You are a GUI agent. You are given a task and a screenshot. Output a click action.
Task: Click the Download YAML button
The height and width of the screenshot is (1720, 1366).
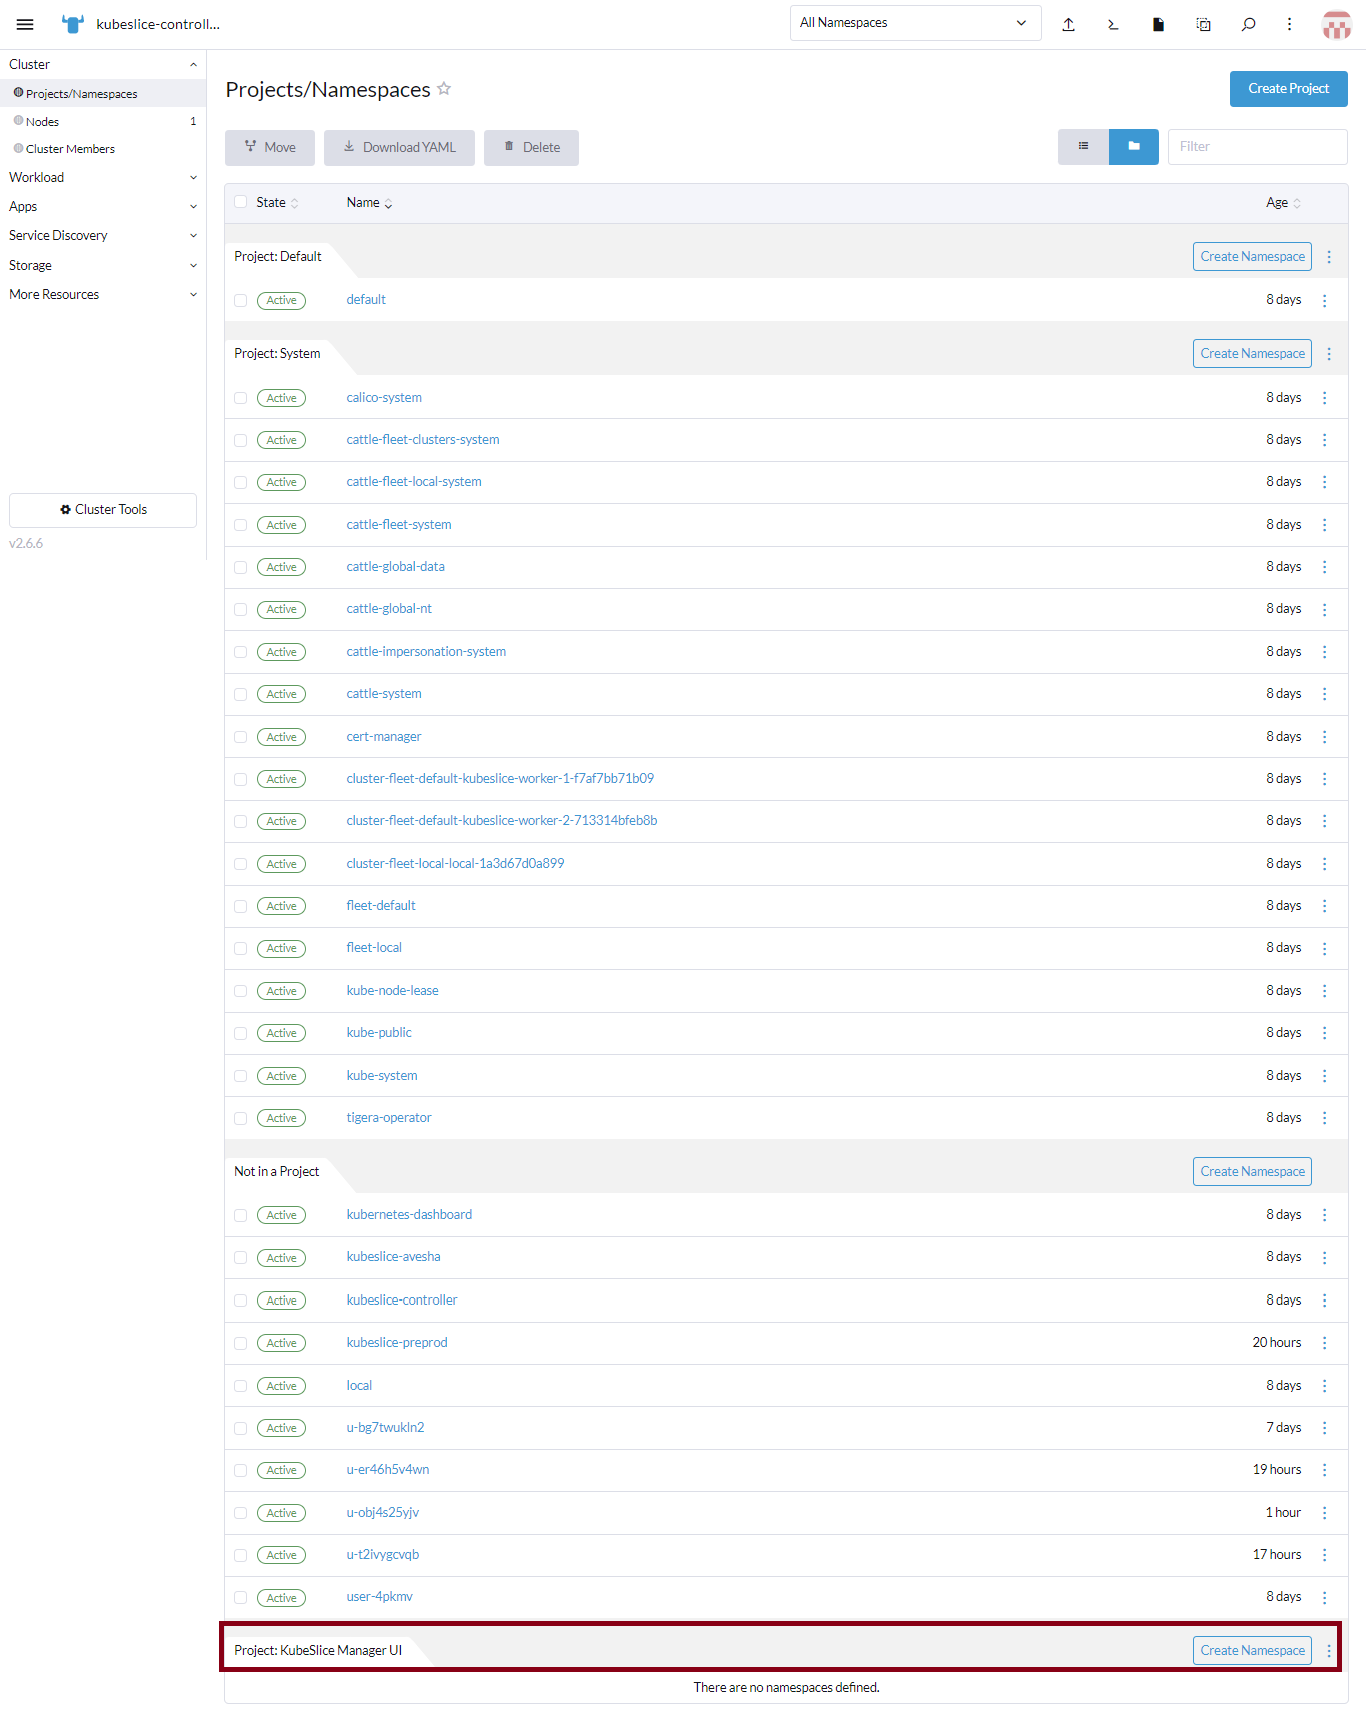click(x=399, y=148)
